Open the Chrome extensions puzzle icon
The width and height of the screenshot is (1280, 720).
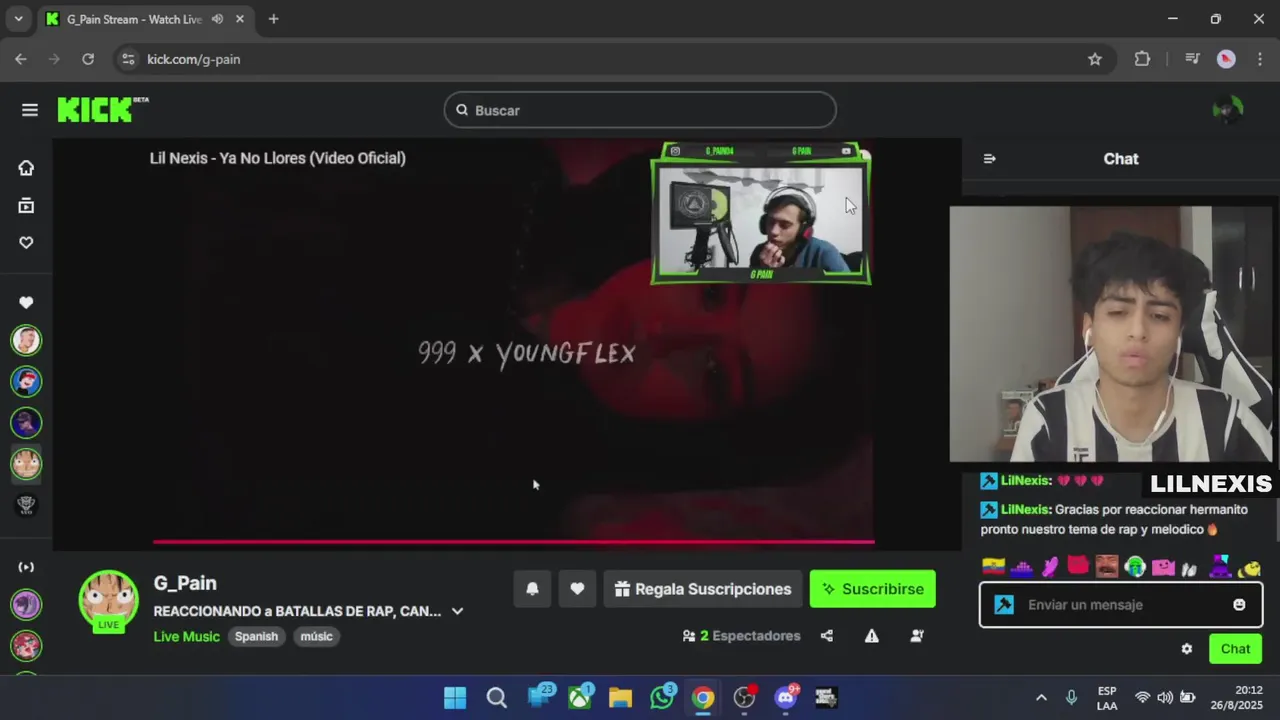pyautogui.click(x=1142, y=59)
